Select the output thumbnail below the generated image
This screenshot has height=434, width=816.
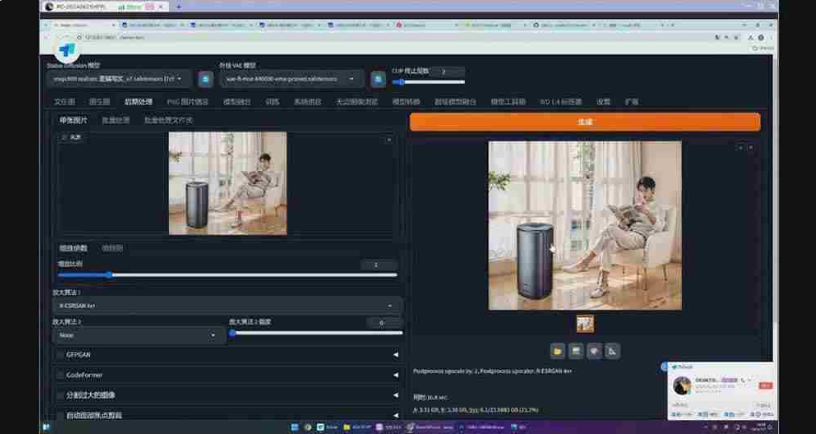click(x=585, y=324)
